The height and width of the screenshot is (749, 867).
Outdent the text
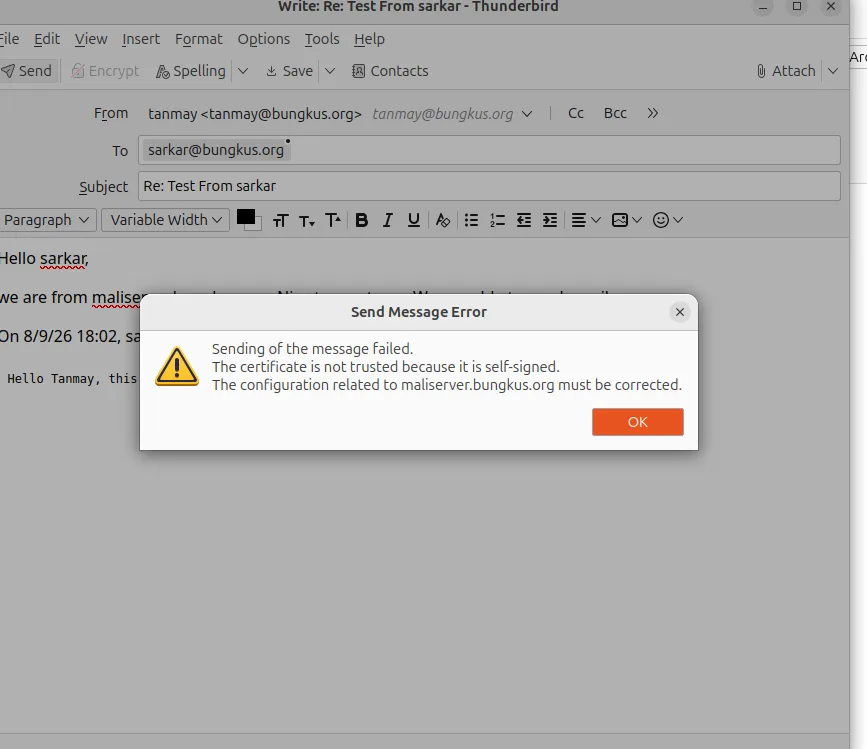coord(524,221)
